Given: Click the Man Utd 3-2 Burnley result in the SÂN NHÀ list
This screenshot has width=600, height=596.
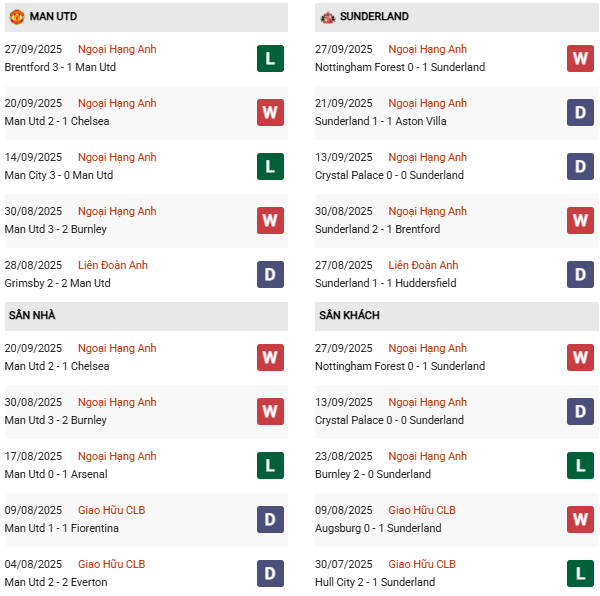Looking at the screenshot, I should click(x=55, y=420).
